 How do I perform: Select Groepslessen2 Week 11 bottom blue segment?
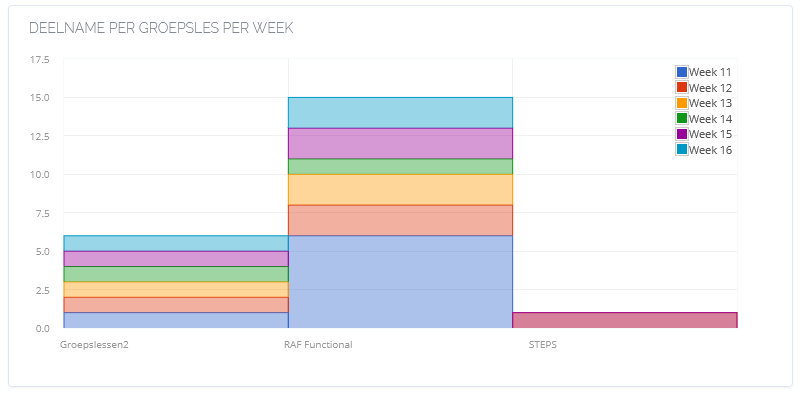point(176,320)
